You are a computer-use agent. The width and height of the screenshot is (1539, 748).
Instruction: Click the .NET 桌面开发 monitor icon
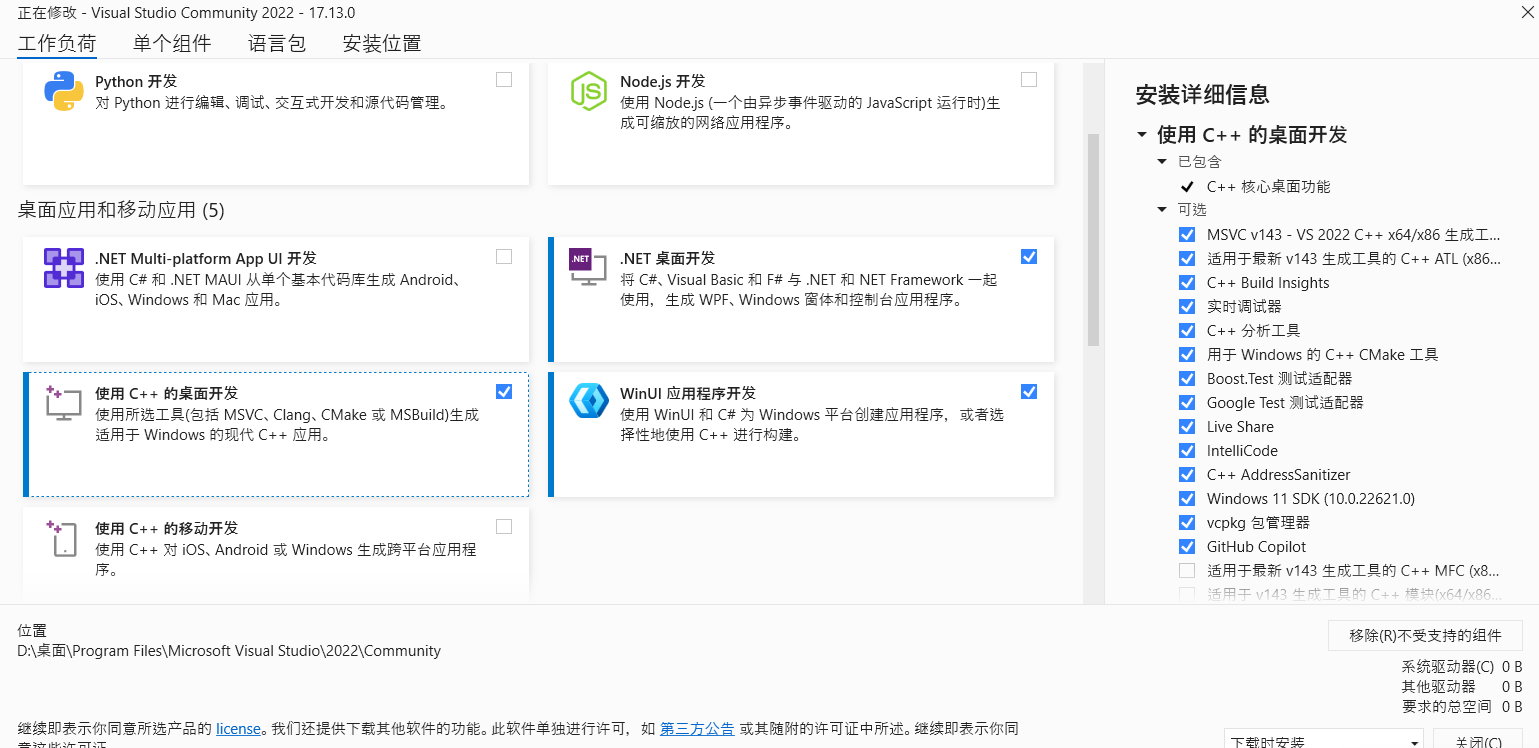[x=589, y=268]
